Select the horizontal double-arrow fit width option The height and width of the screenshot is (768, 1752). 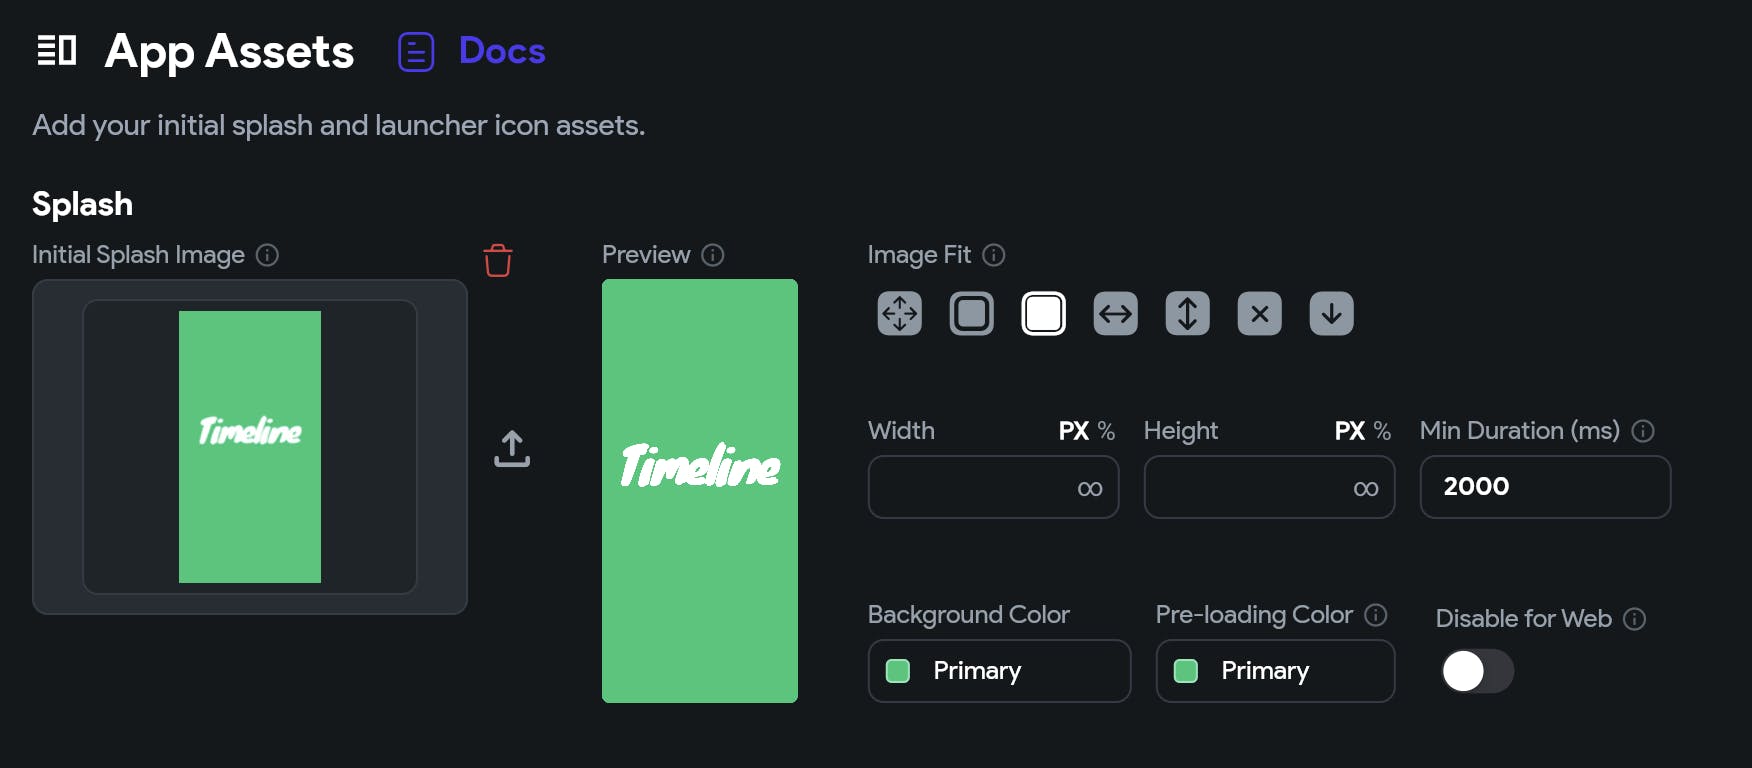1115,314
